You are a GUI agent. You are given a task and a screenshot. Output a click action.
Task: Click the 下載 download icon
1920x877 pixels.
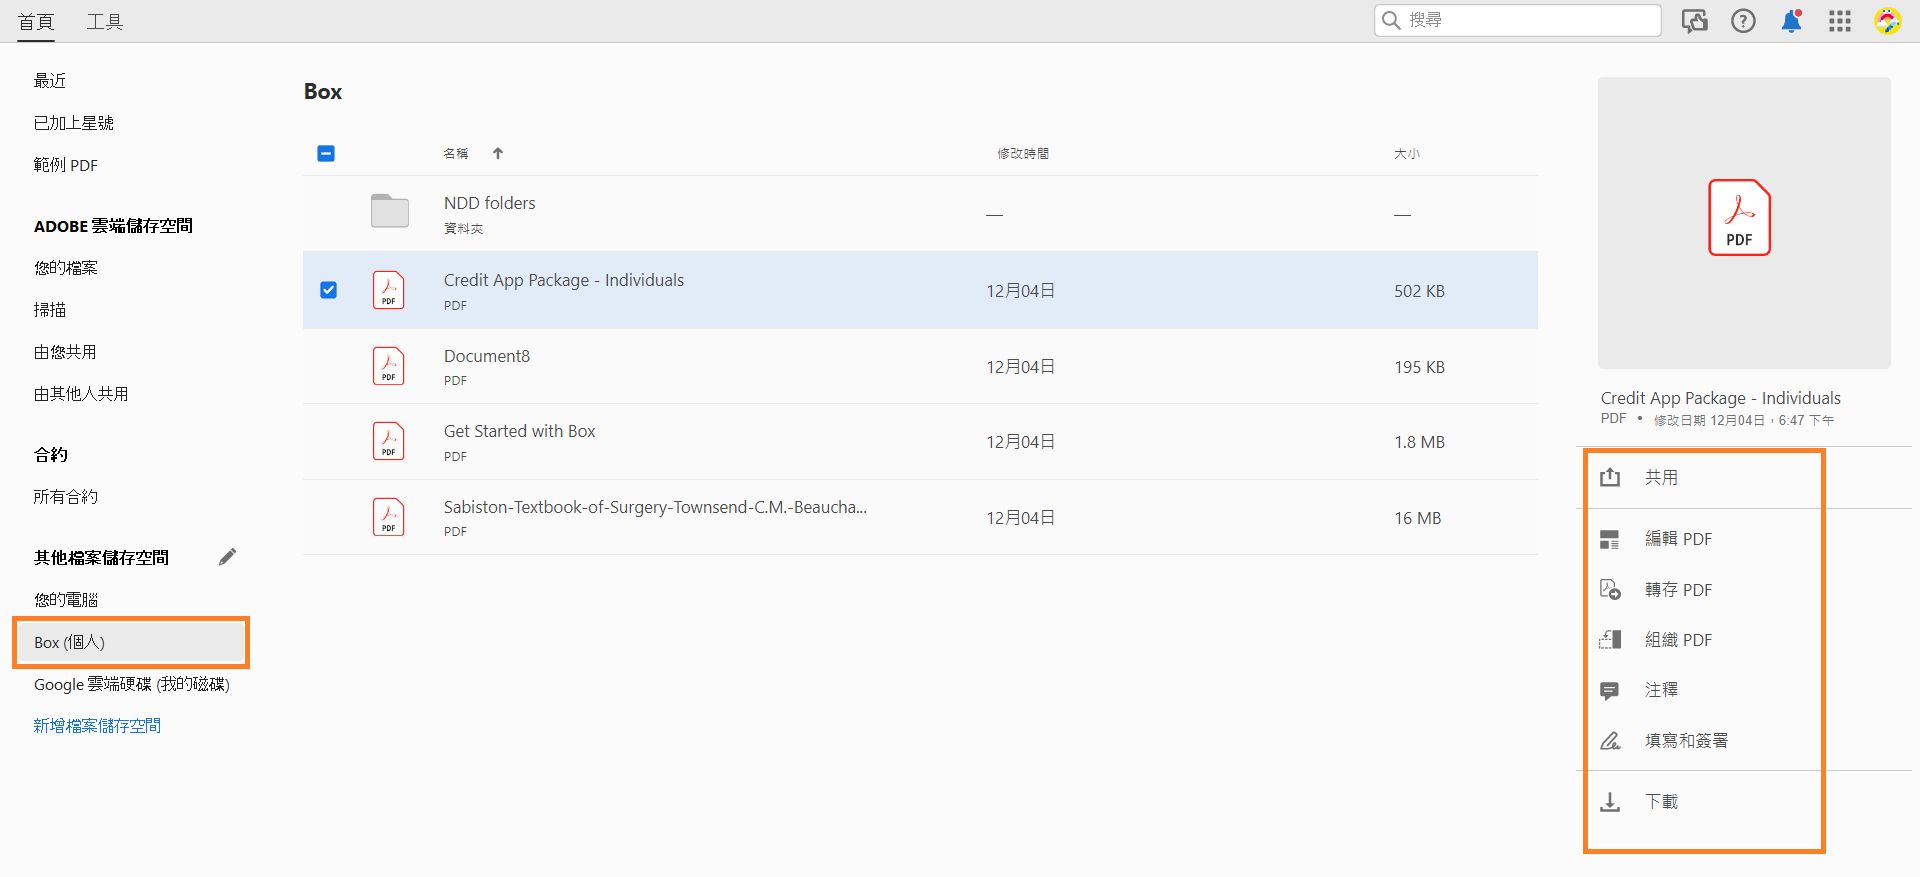[1610, 802]
